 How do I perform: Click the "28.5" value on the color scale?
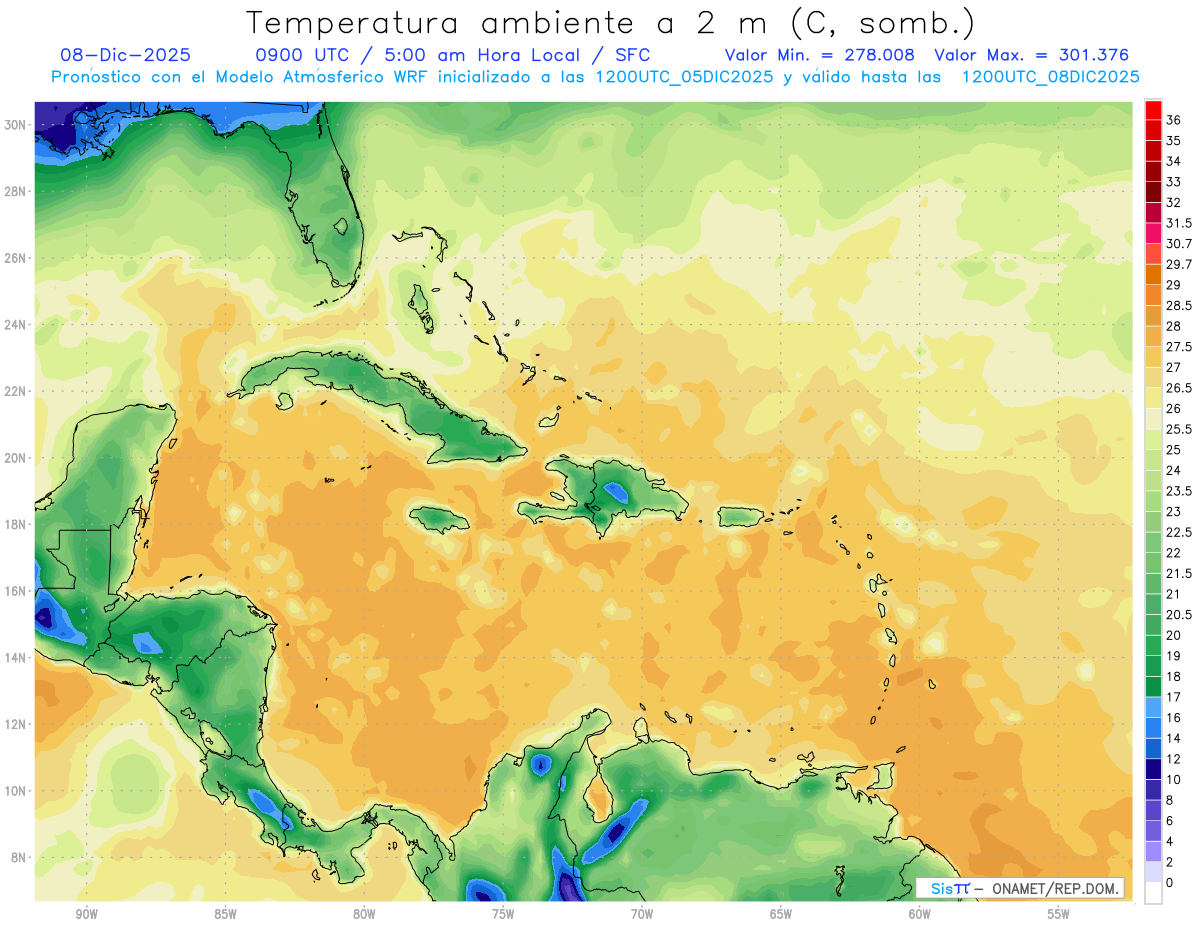click(x=1179, y=306)
